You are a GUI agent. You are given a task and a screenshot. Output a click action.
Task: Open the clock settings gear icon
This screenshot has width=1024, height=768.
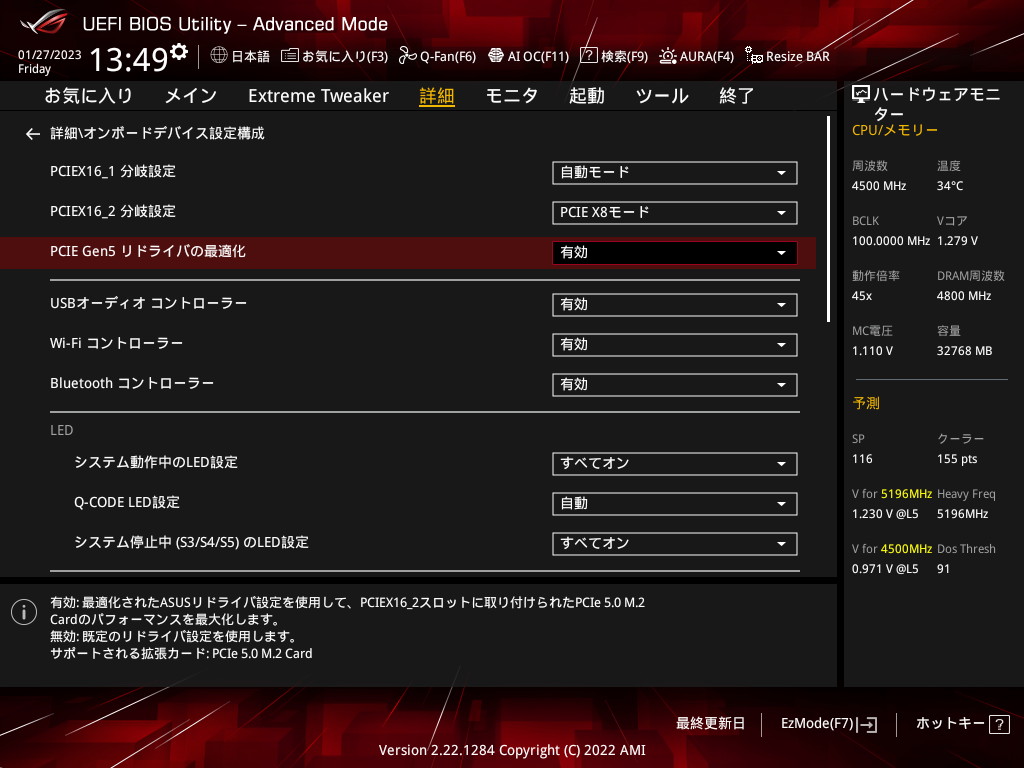[179, 52]
